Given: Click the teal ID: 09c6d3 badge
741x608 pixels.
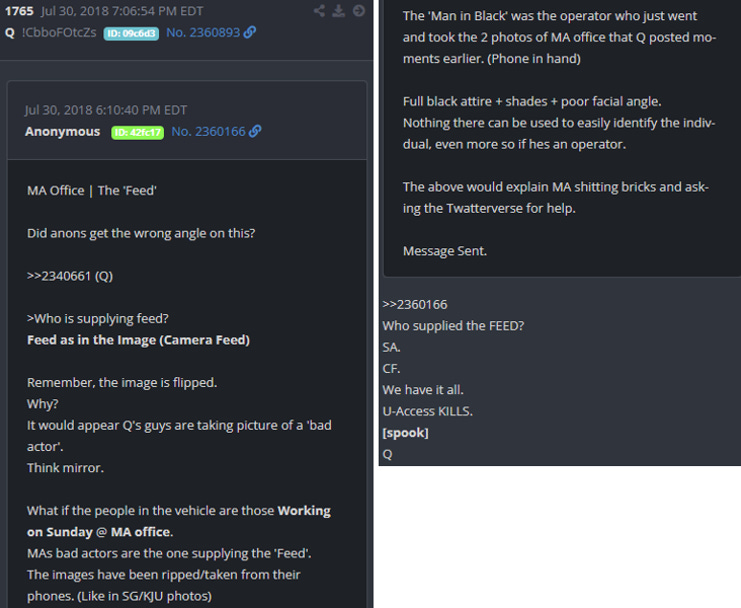Looking at the screenshot, I should 131,34.
